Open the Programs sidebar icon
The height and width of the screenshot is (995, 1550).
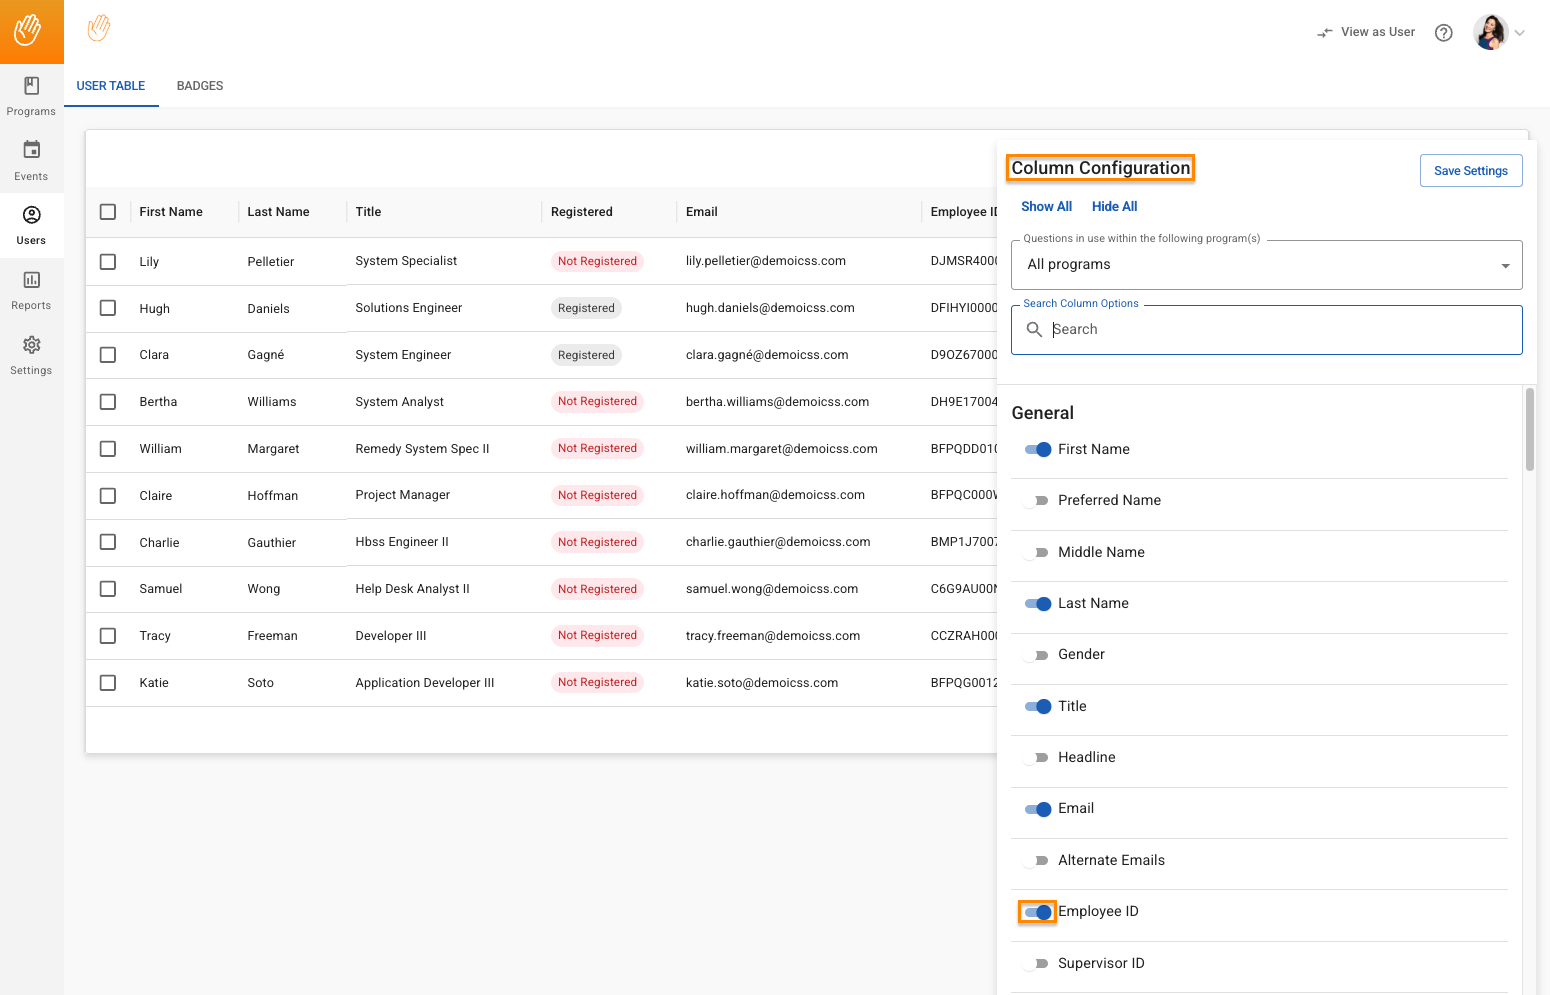(31, 87)
